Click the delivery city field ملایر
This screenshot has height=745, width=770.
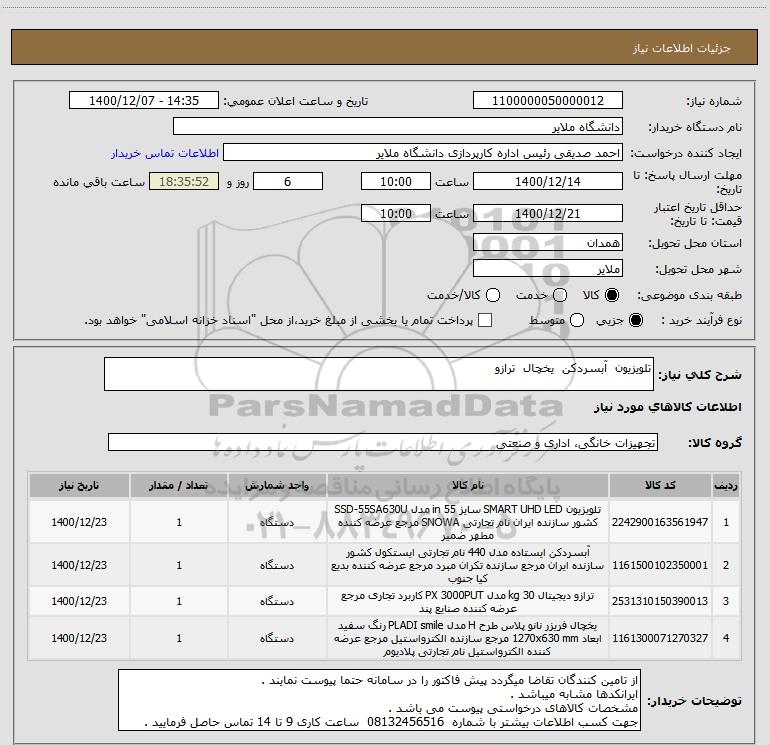click(x=548, y=268)
